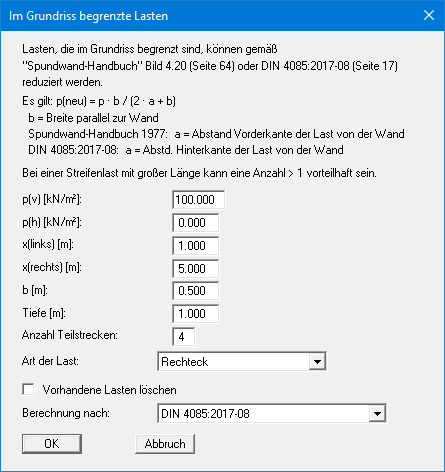Click the 'Berechnung nach:' label
This screenshot has width=445, height=472.
(x=66, y=413)
